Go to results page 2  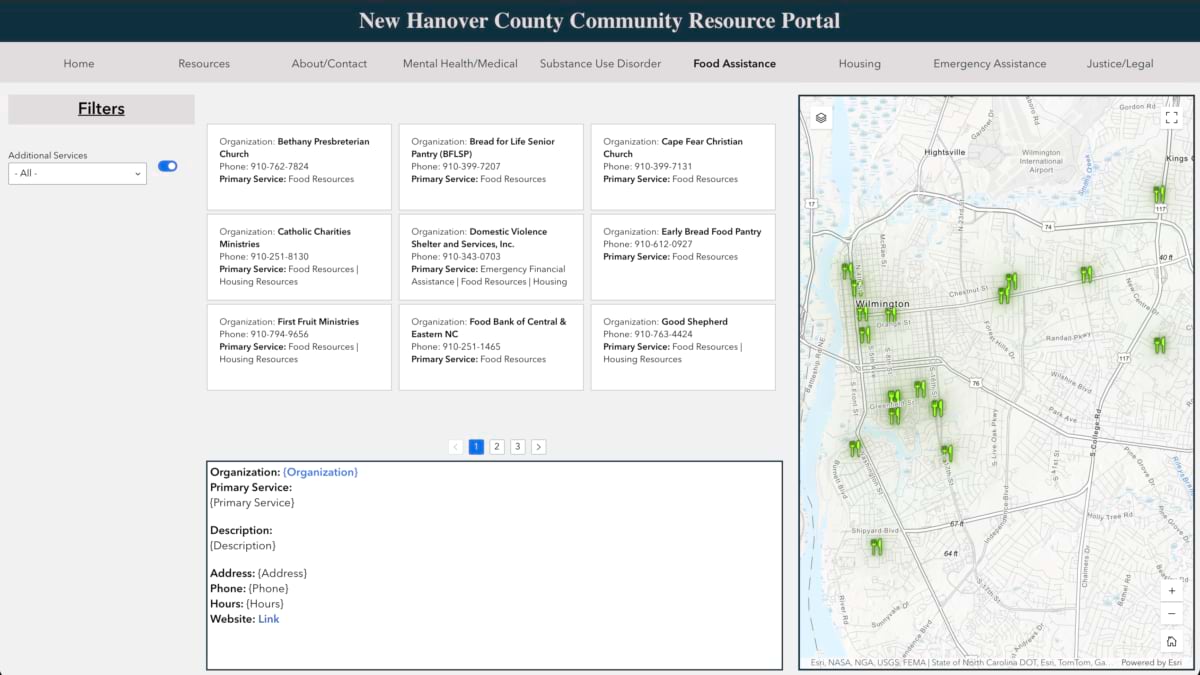coord(497,447)
